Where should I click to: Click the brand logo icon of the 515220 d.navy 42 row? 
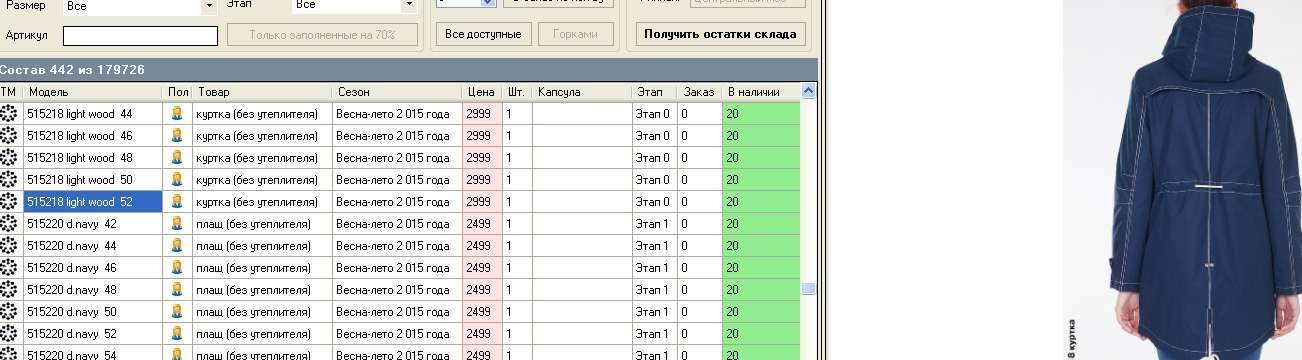point(10,224)
